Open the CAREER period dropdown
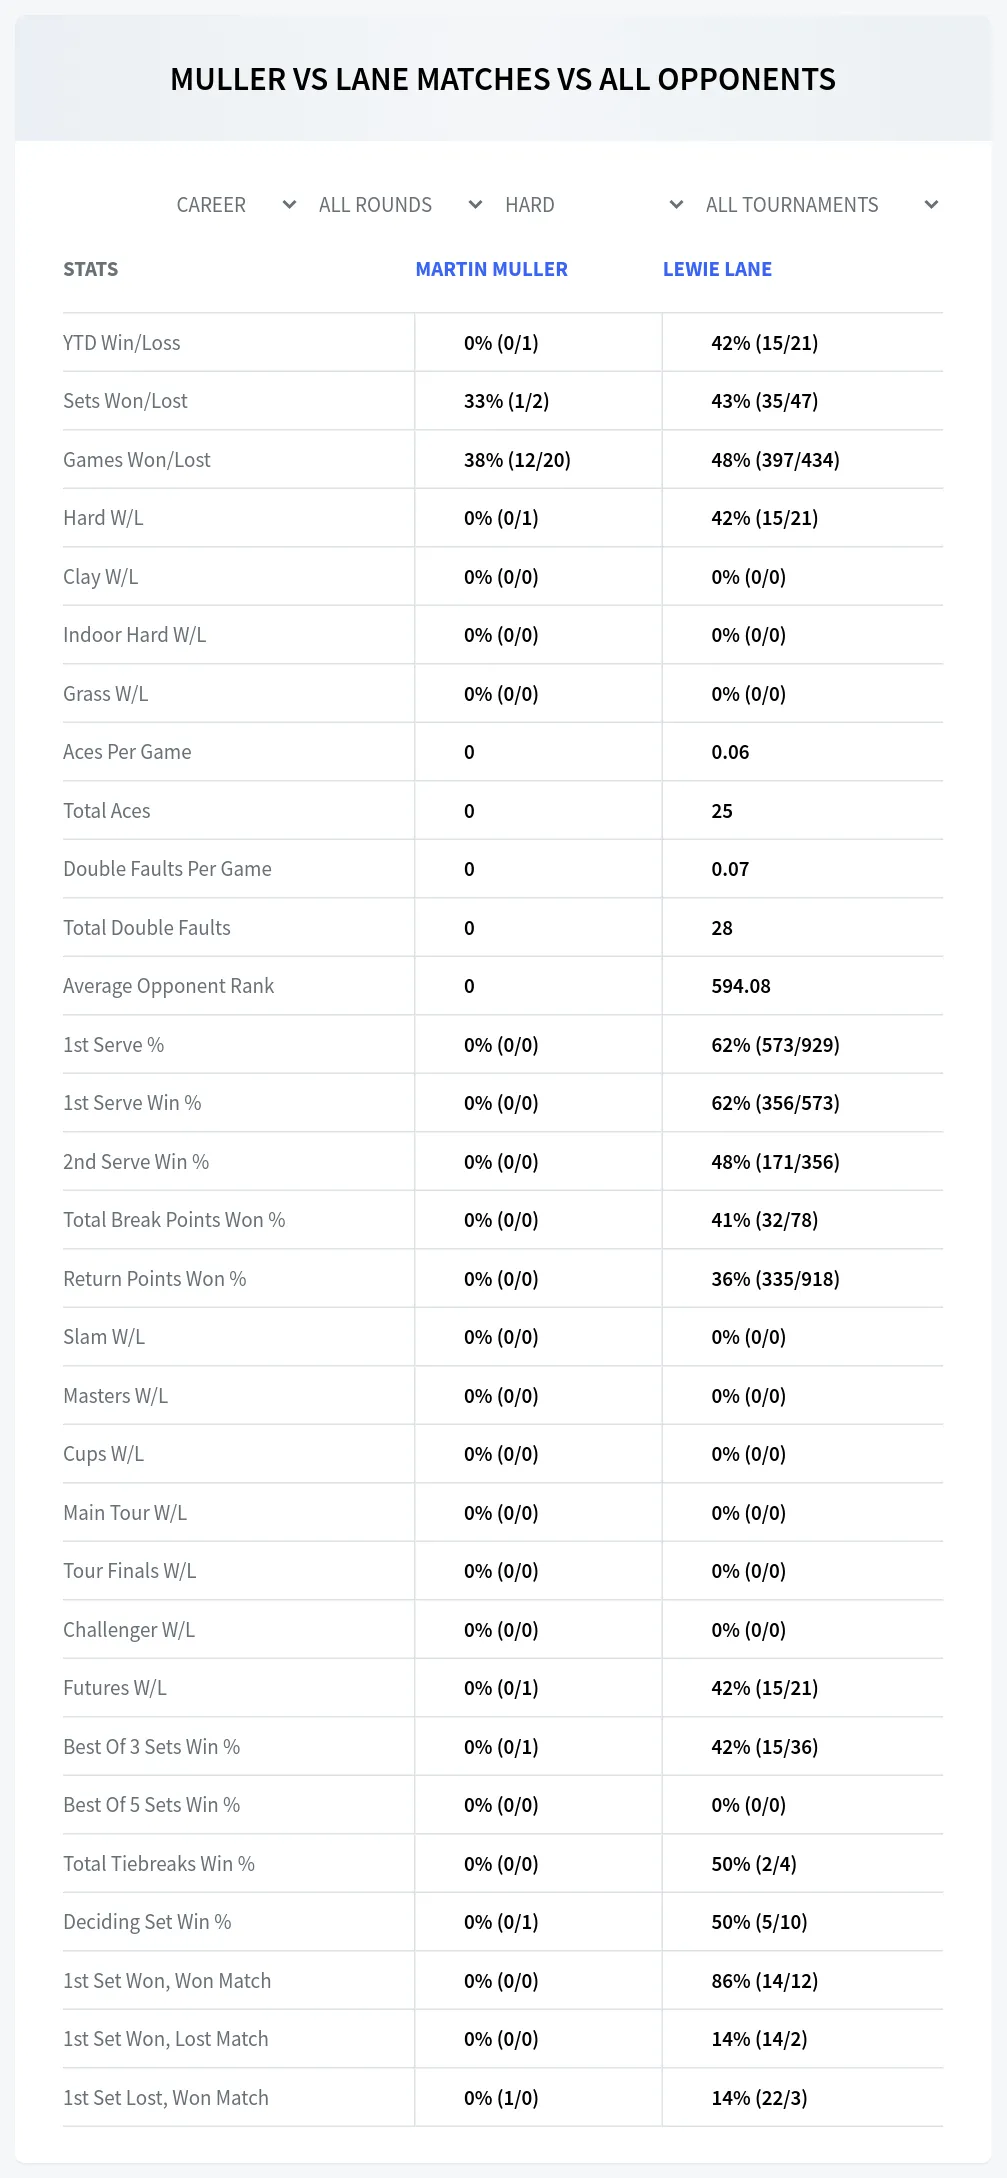Image resolution: width=1007 pixels, height=2178 pixels. click(x=235, y=205)
